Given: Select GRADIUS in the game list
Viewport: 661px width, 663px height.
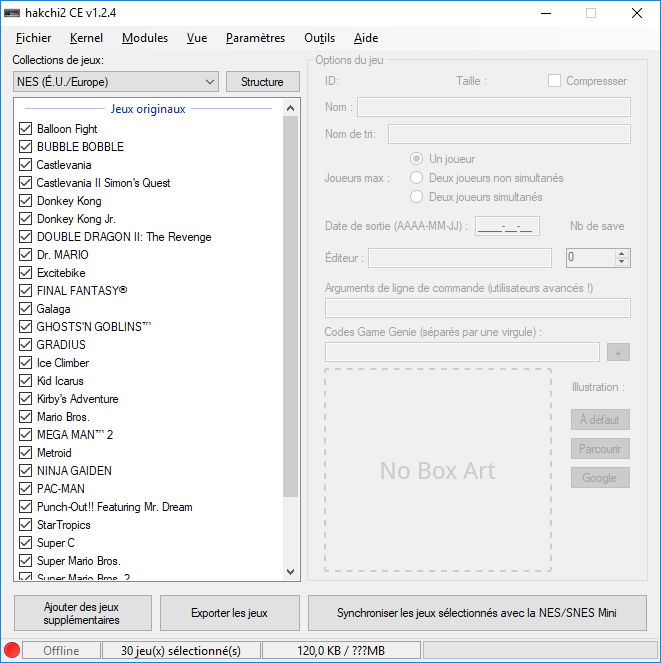Looking at the screenshot, I should click(x=61, y=345).
